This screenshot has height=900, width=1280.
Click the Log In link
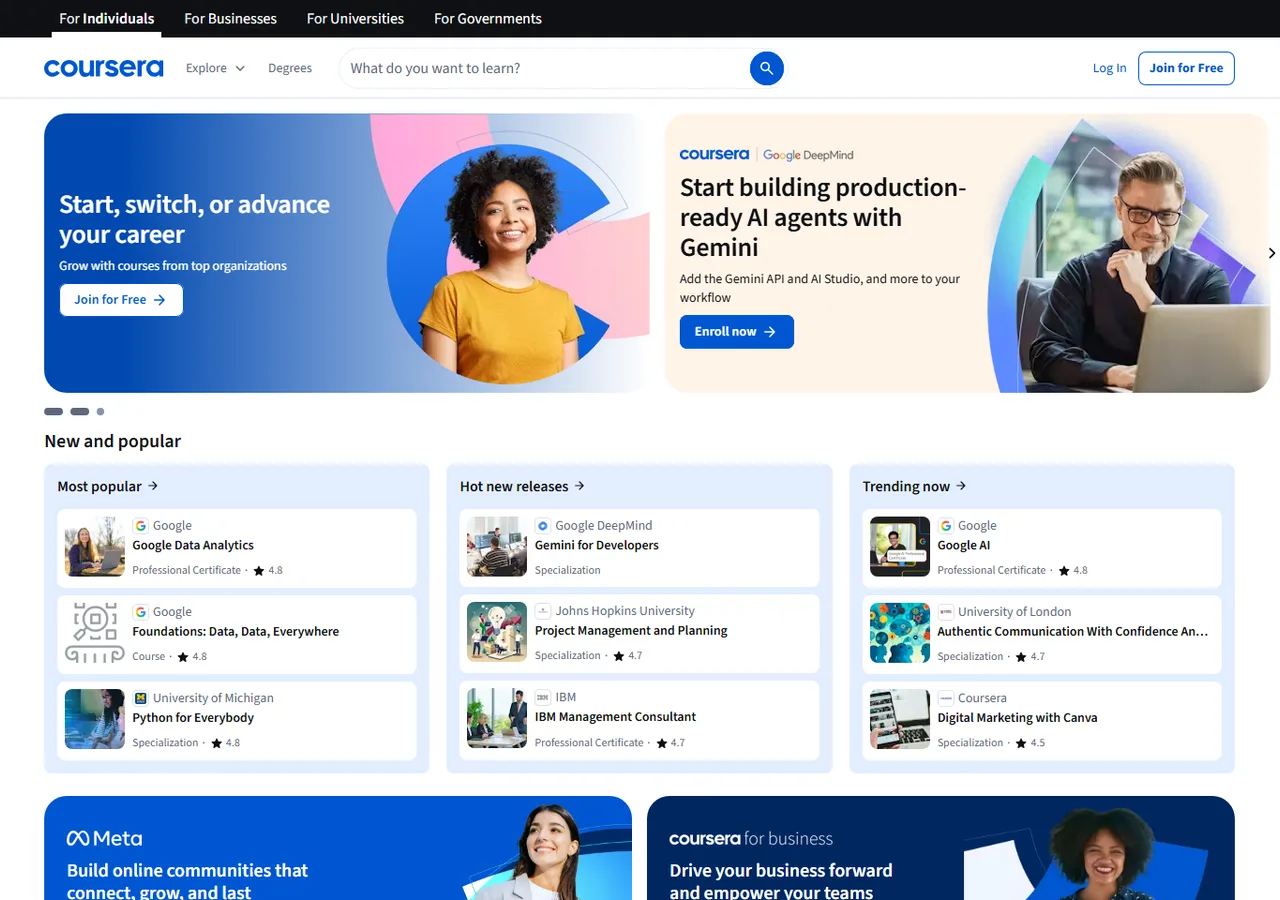click(1109, 68)
